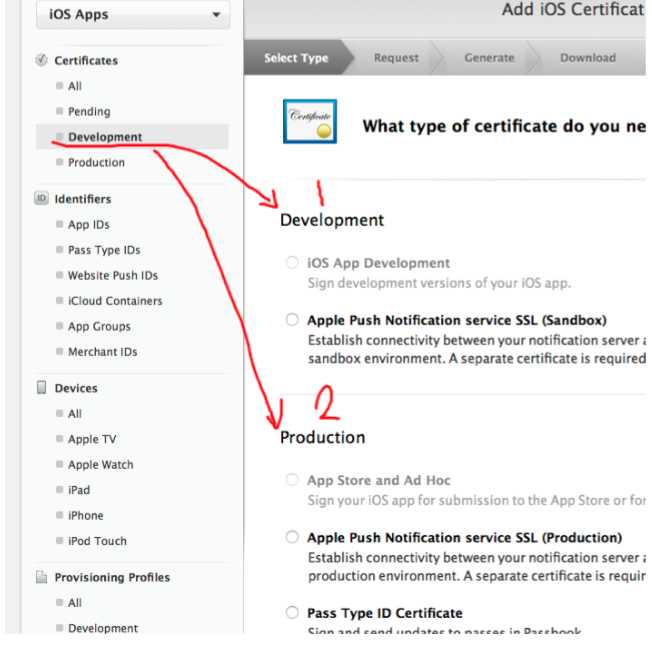This screenshot has height=654, width=652.
Task: Show Apple TV devices
Action: point(92,439)
